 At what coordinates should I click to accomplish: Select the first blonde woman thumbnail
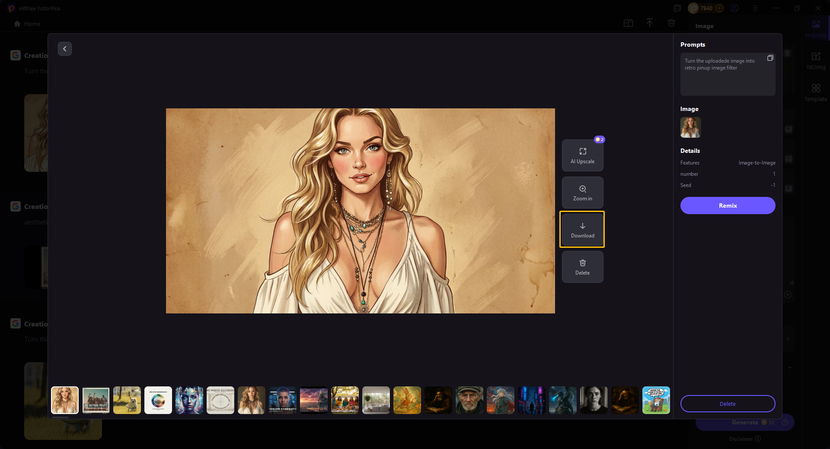point(65,400)
